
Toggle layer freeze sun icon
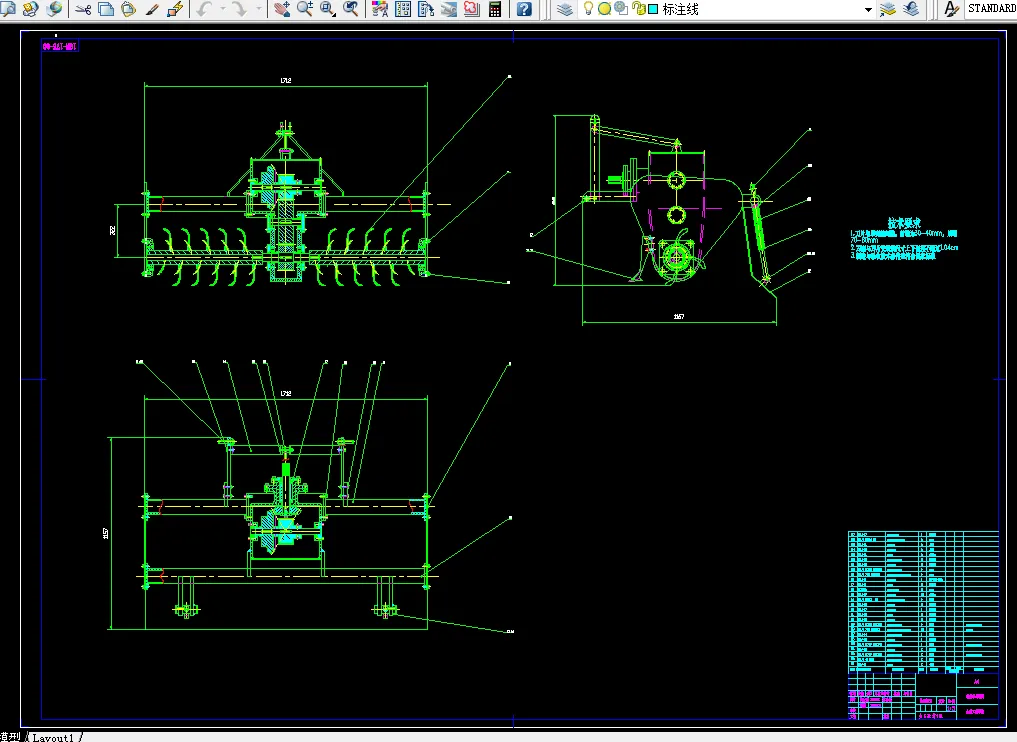click(x=604, y=9)
